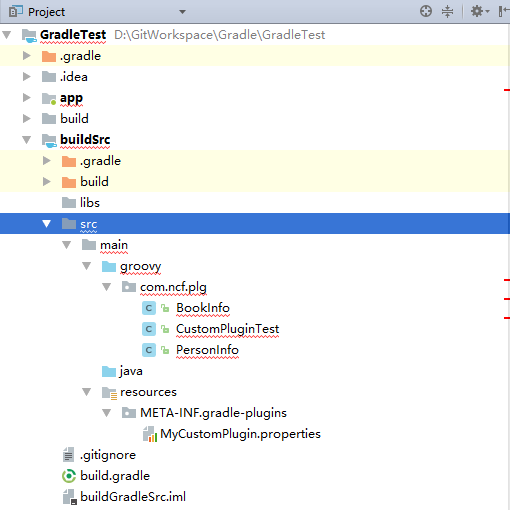The height and width of the screenshot is (510, 510).
Task: Click the GradleTest path D:\GitWorkspace\Gradle\GradleTest
Action: click(x=219, y=35)
